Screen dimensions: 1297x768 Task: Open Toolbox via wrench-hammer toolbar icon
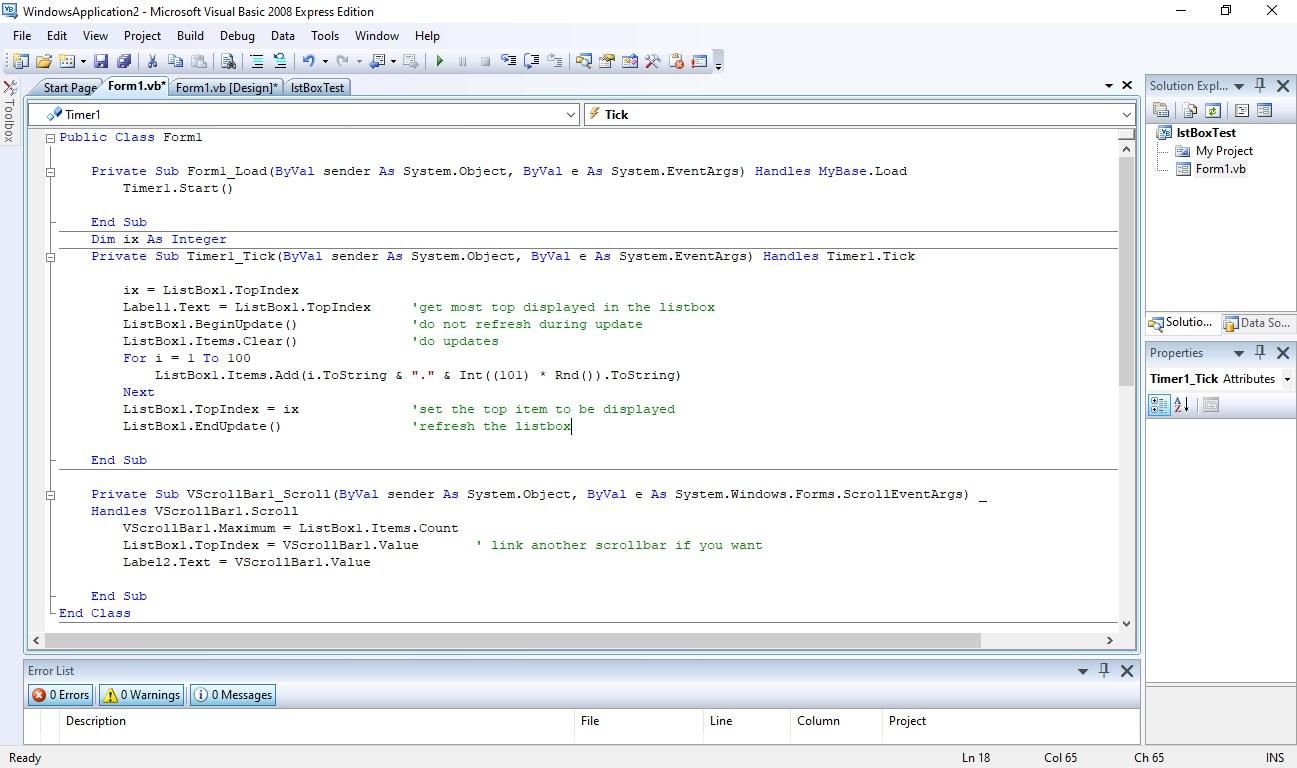pyautogui.click(x=652, y=61)
